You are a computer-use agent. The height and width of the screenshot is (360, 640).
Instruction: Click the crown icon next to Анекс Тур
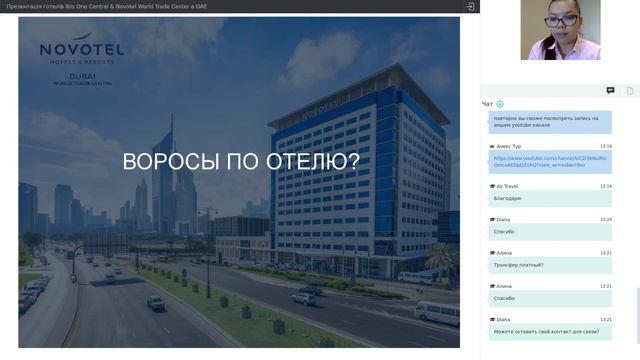tap(492, 146)
